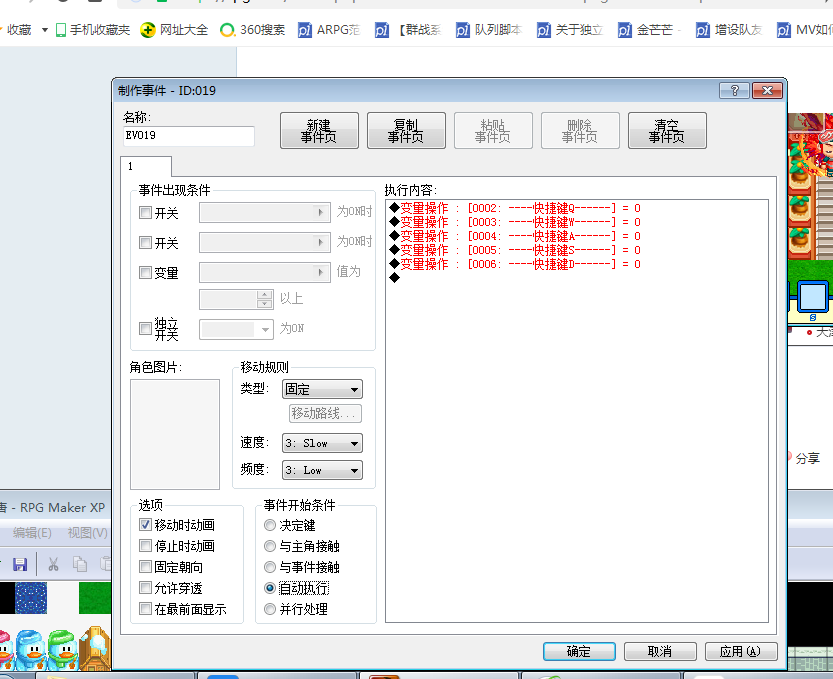Select the 自动执行 start condition
833x679 pixels.
point(270,588)
